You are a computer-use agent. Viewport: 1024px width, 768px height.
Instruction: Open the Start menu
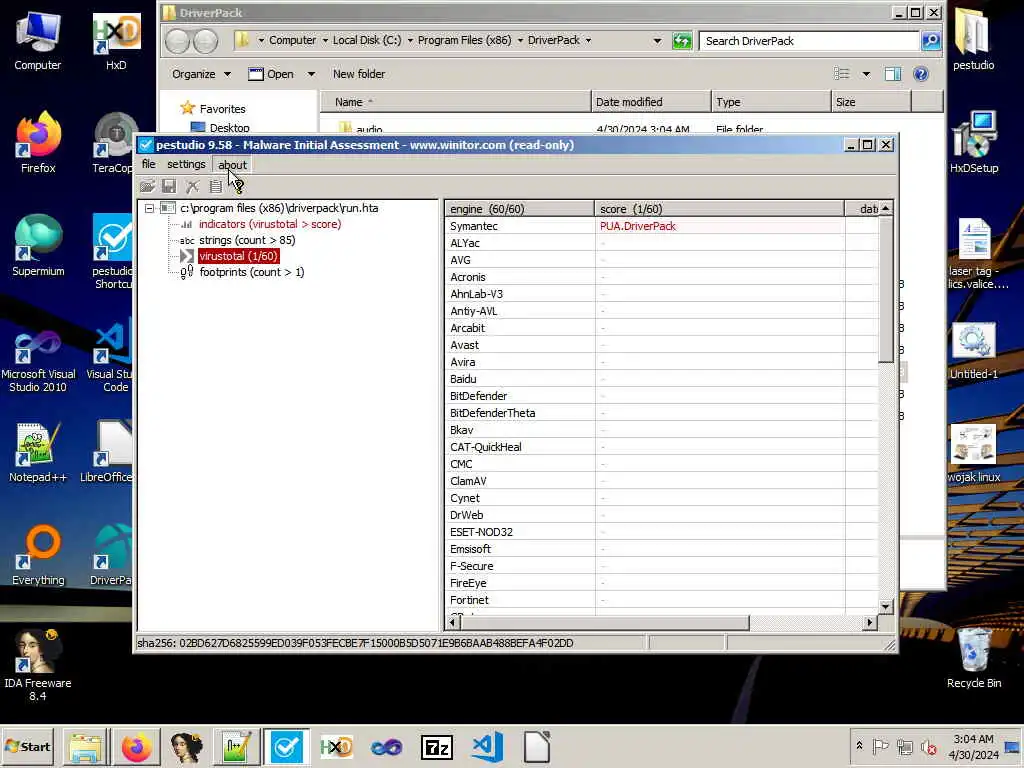pos(27,746)
